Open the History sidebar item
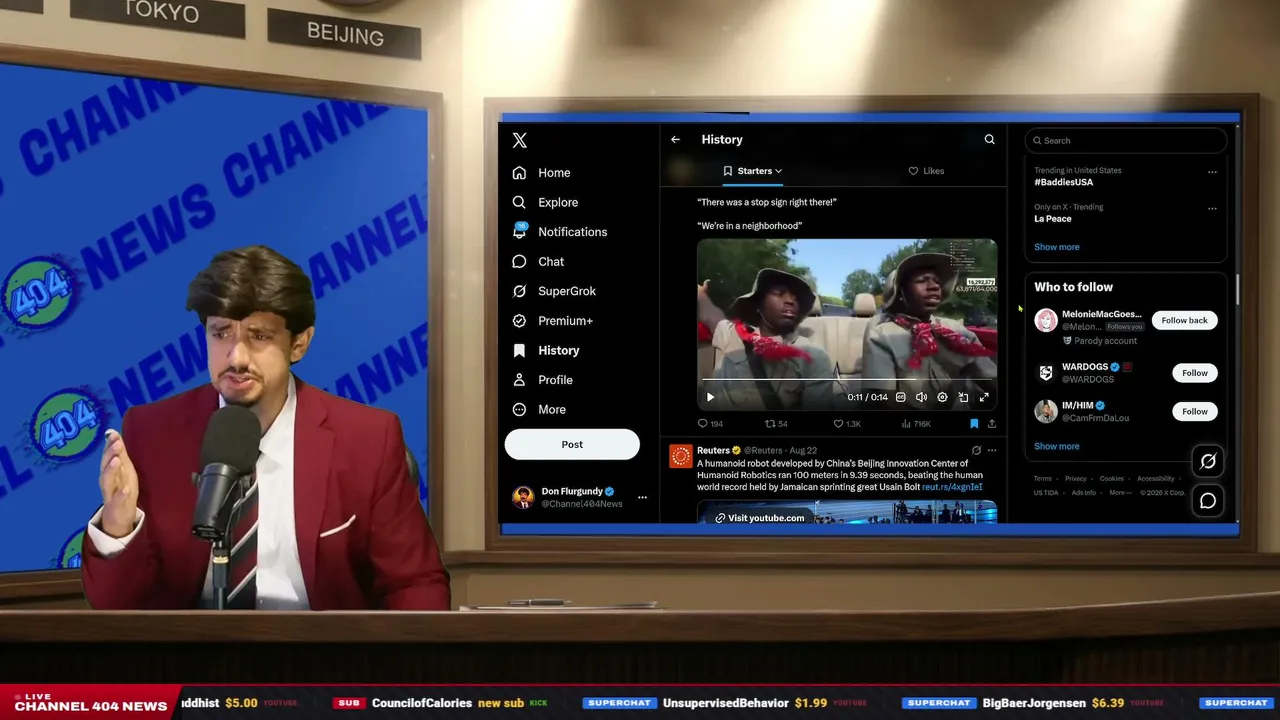Image resolution: width=1280 pixels, height=720 pixels. 545,351
